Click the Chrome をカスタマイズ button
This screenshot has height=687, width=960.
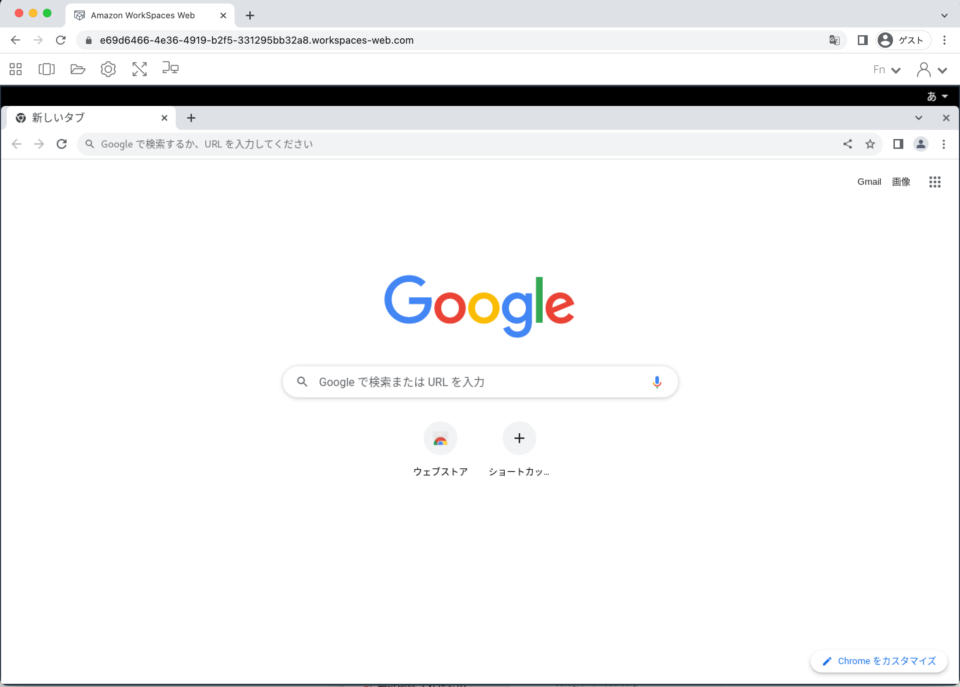[x=879, y=661]
